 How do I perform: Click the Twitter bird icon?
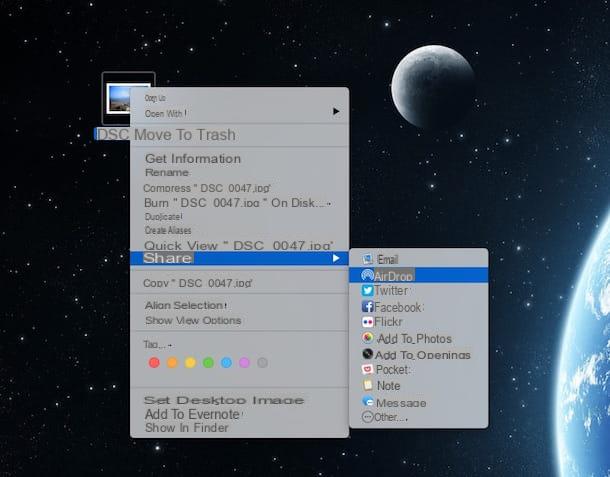(367, 290)
